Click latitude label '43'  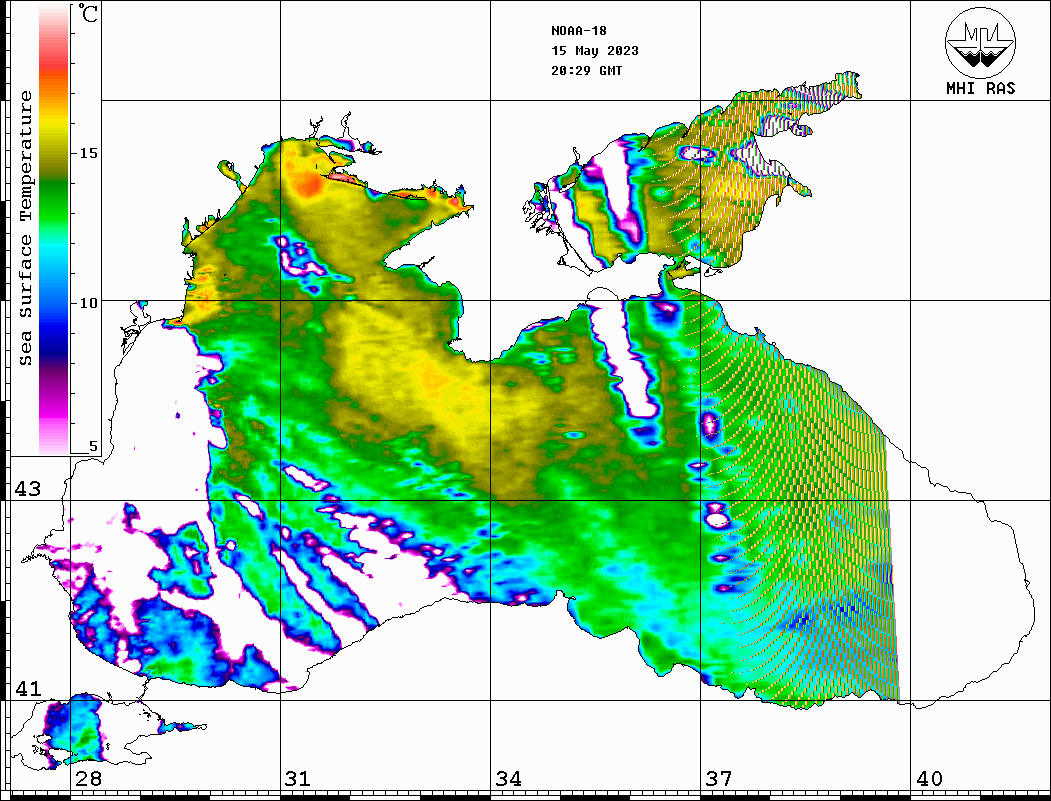pyautogui.click(x=28, y=489)
